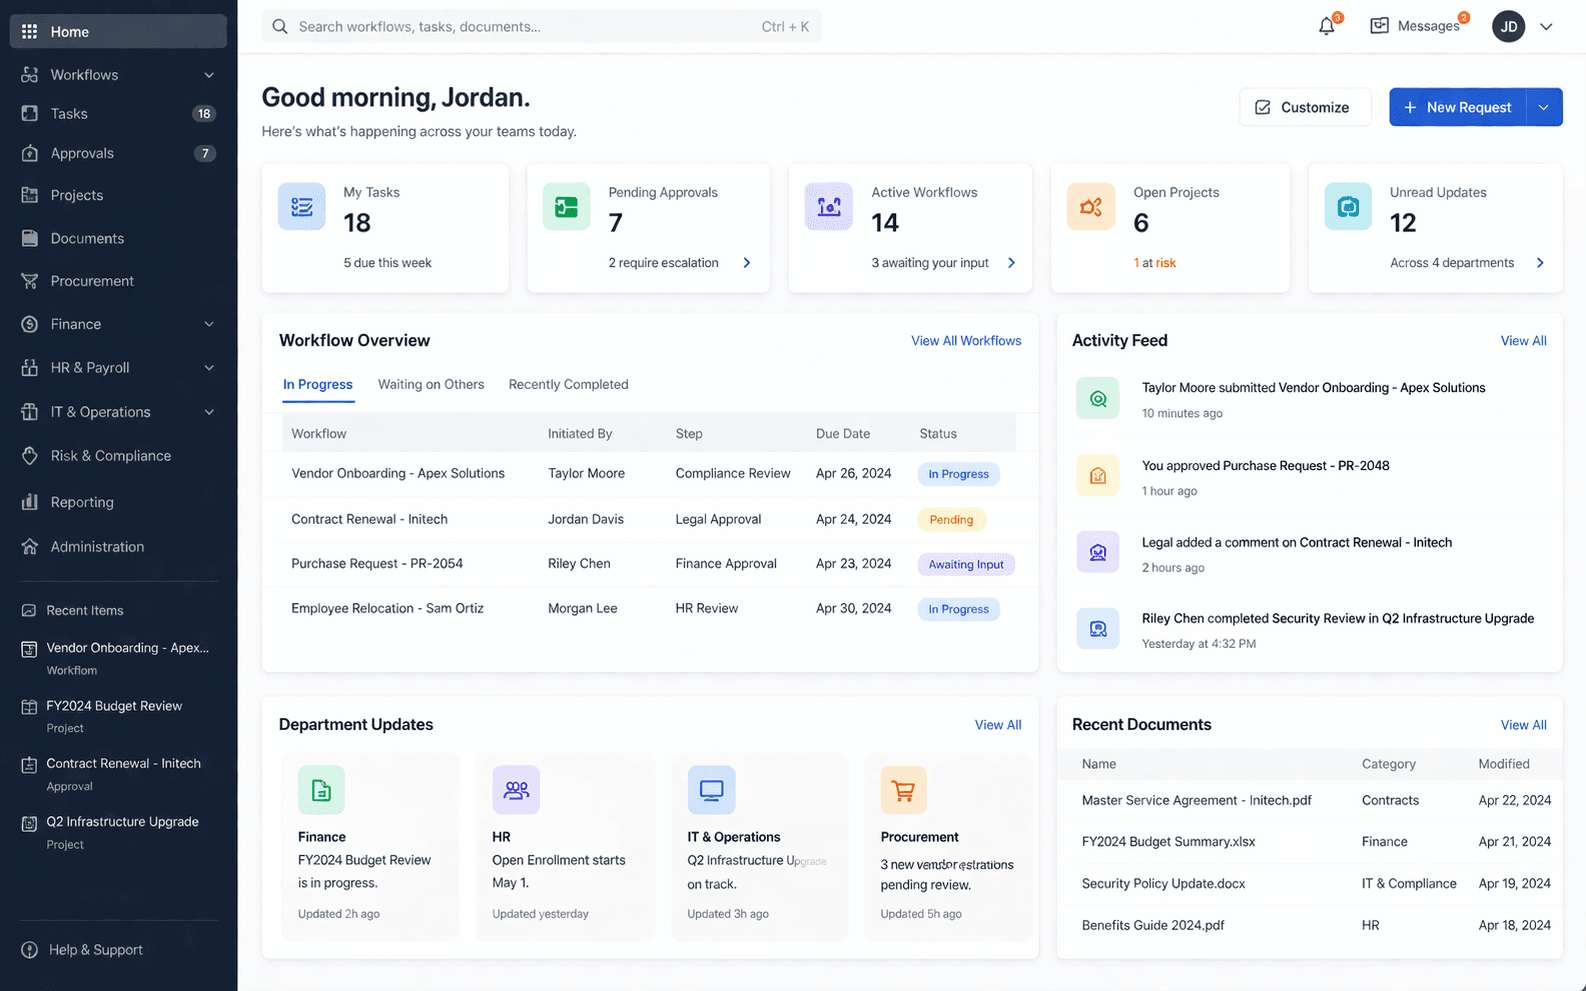Click the Customize button

[1304, 107]
